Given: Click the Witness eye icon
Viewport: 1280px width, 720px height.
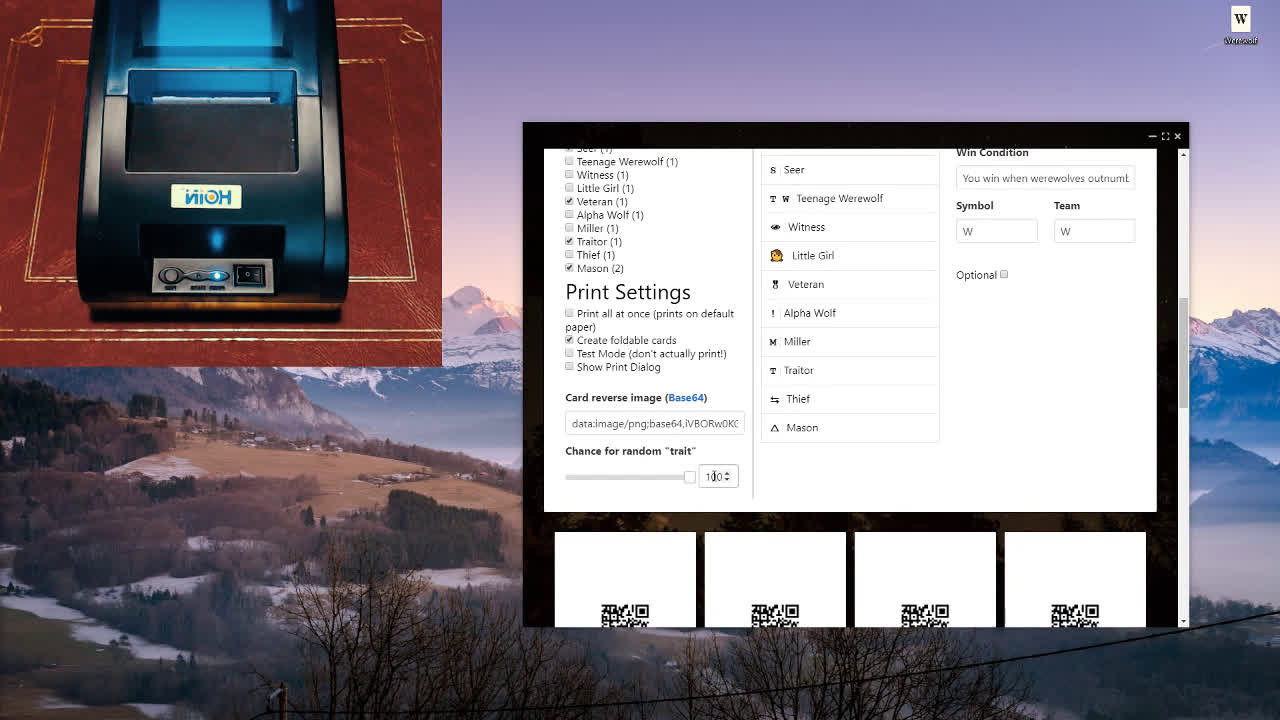Looking at the screenshot, I should pos(775,227).
